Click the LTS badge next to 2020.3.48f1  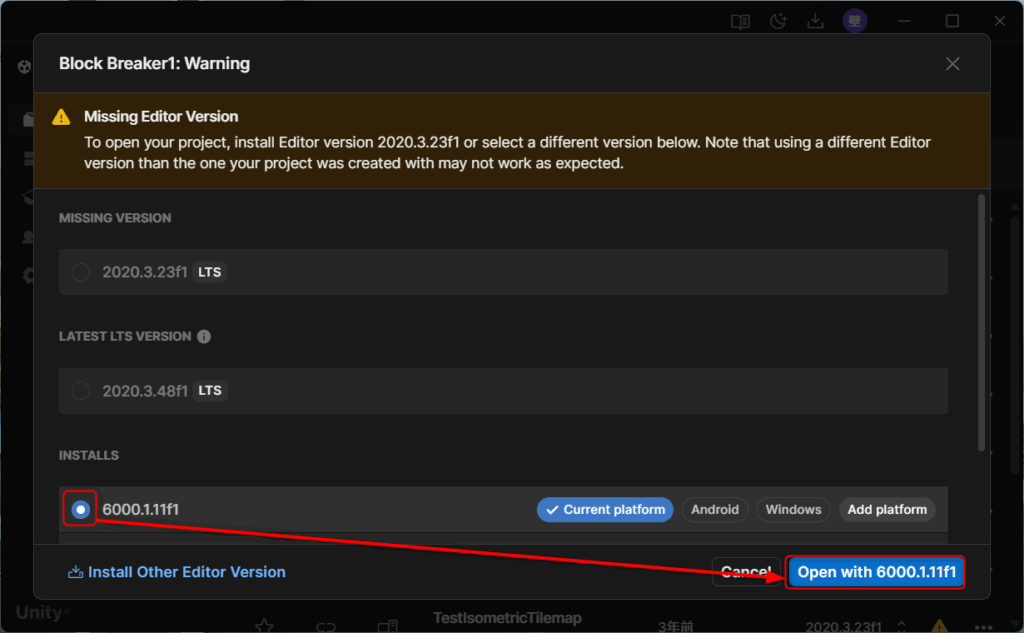tap(210, 391)
